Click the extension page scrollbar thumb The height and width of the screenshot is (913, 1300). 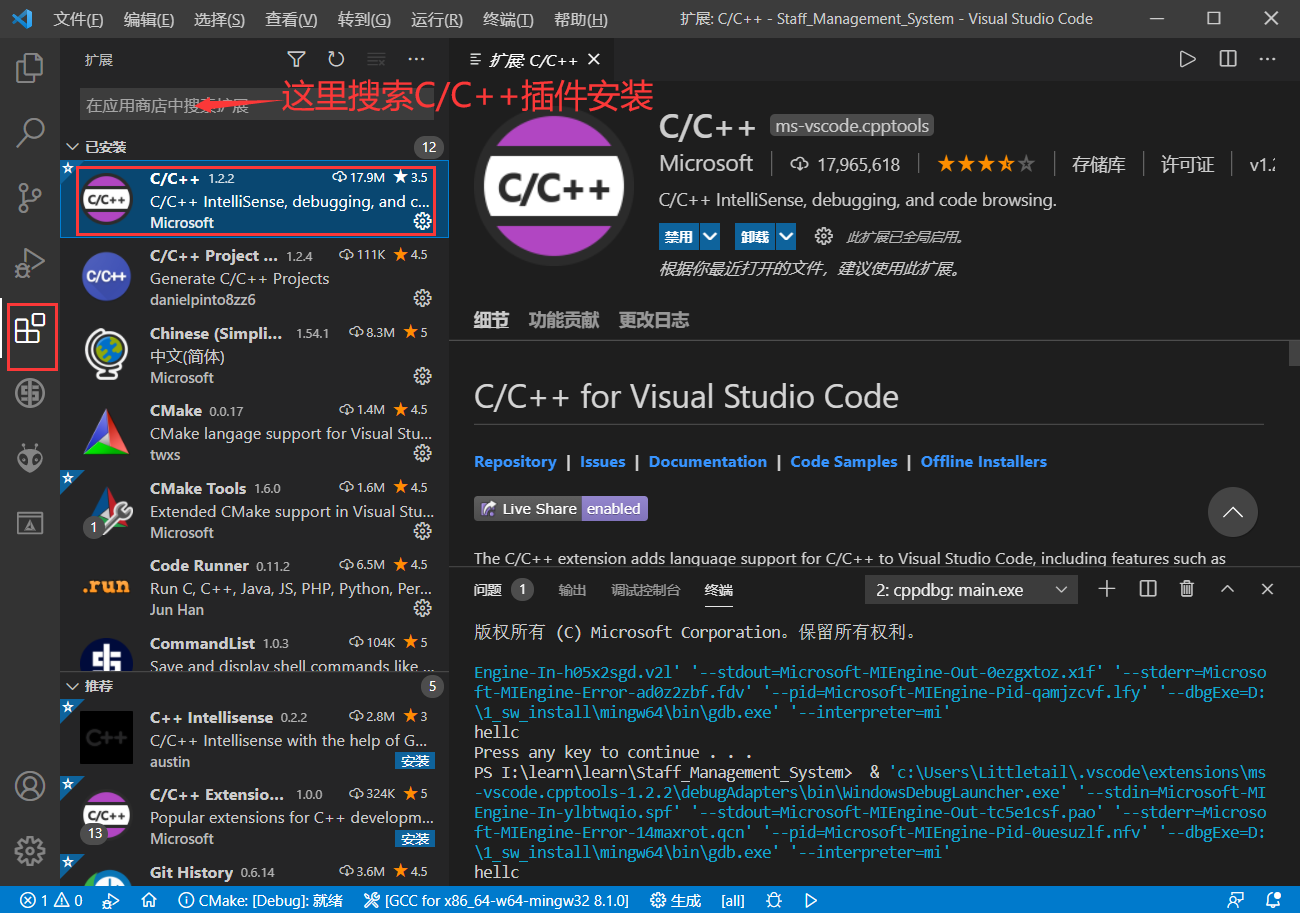click(1294, 353)
